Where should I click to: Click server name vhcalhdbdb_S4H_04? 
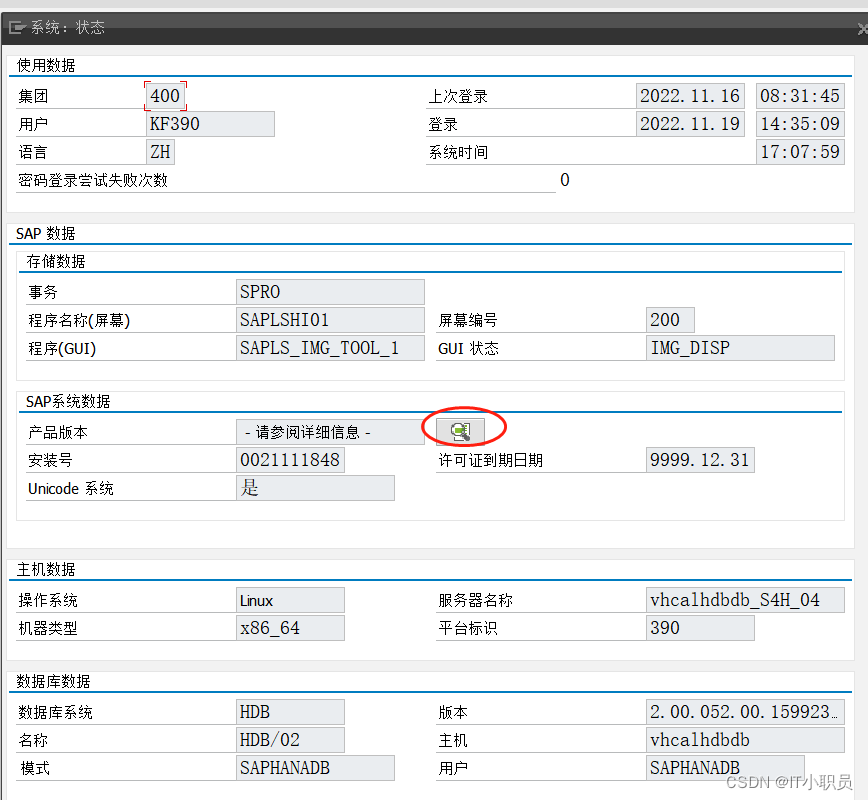click(x=745, y=600)
